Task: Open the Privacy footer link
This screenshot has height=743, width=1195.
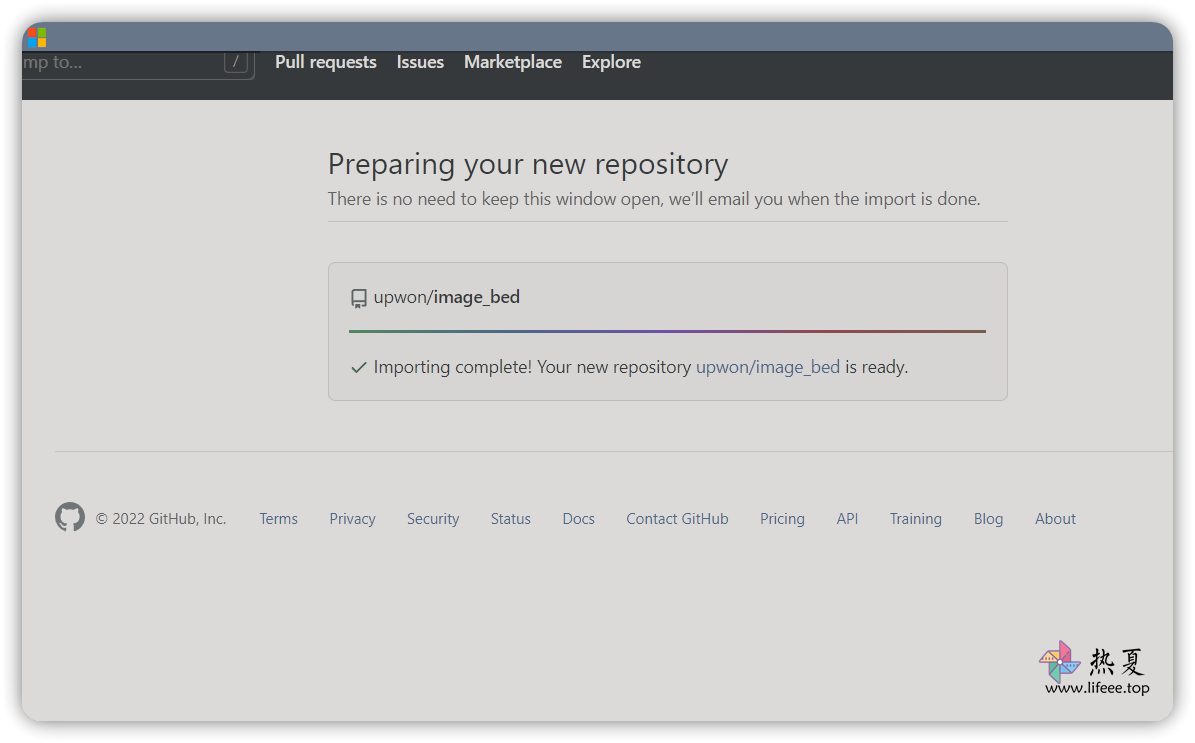Action: [x=352, y=518]
